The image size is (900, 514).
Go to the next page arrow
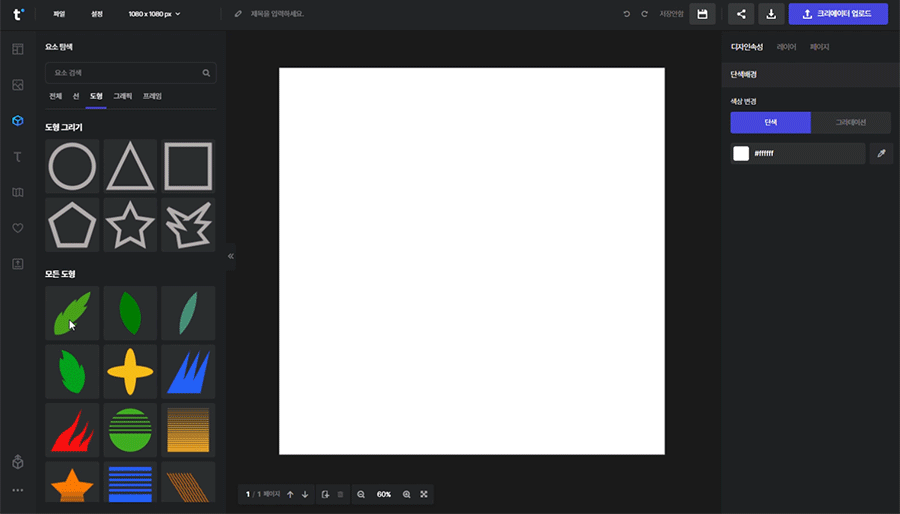pyautogui.click(x=305, y=494)
